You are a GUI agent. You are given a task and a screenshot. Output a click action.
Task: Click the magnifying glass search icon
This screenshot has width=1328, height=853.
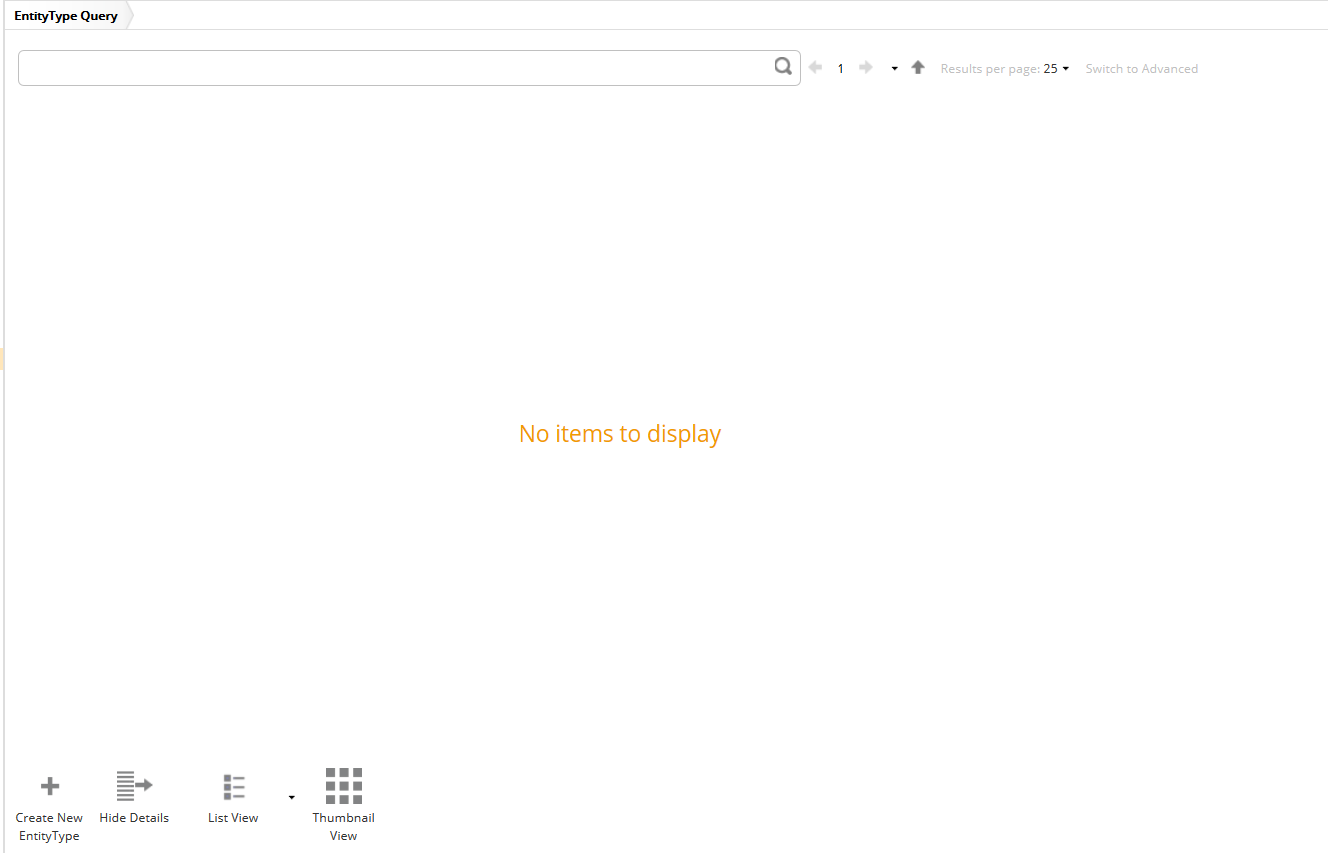783,67
